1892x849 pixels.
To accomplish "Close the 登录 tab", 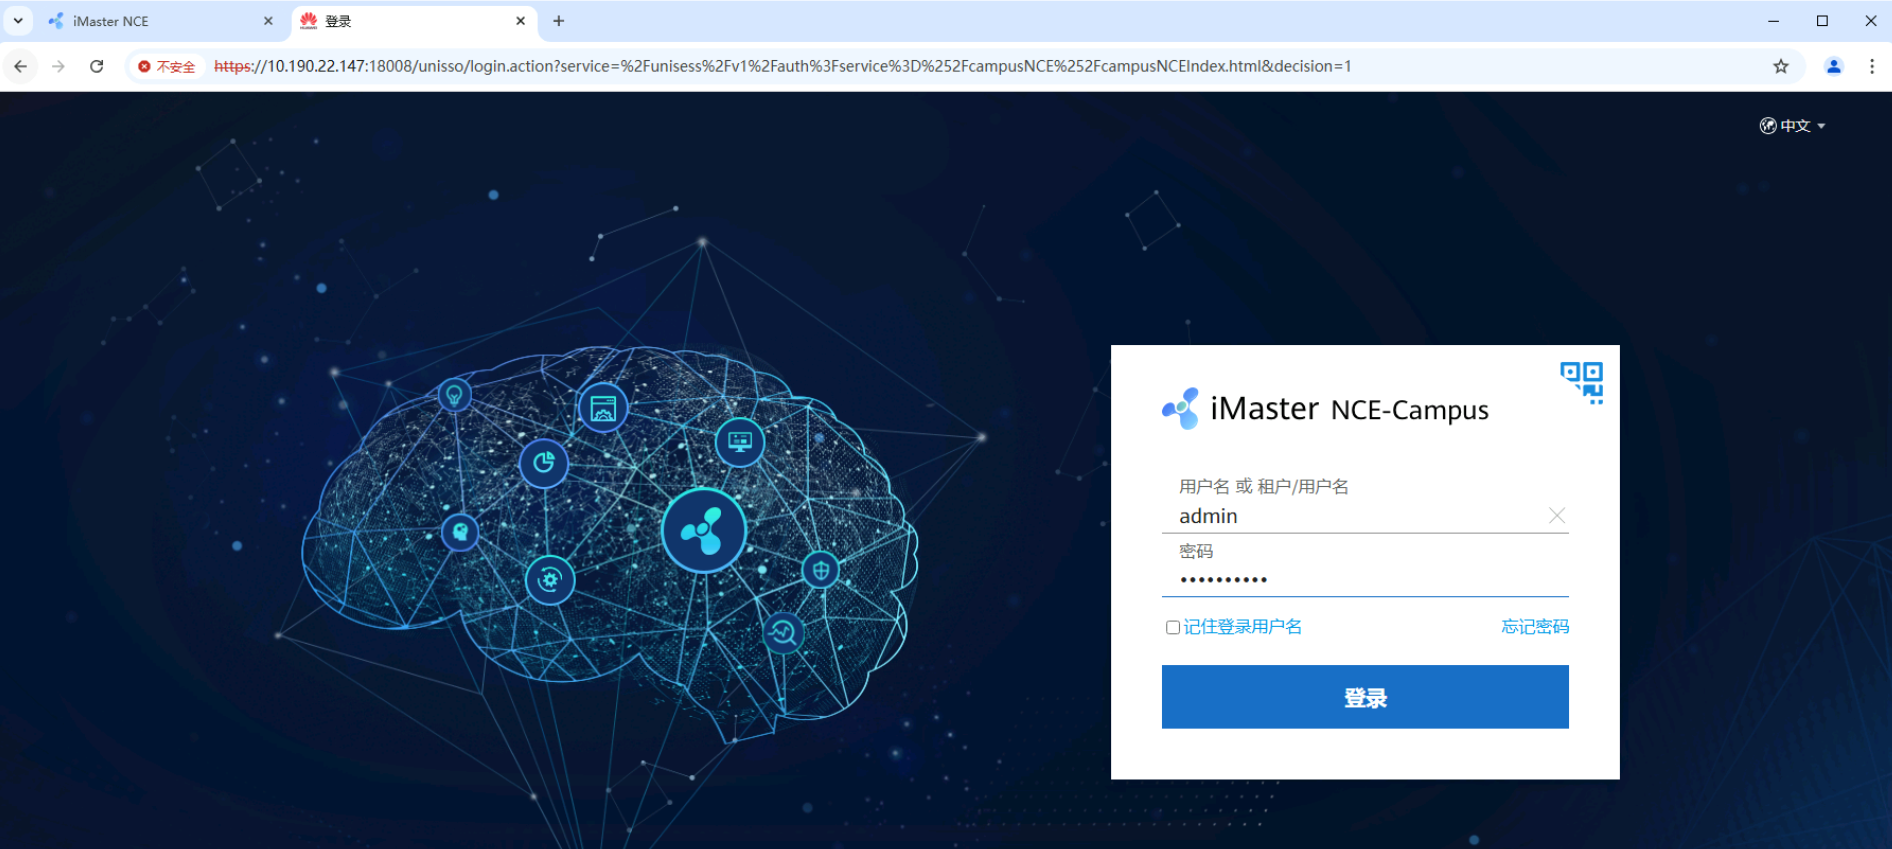I will pyautogui.click(x=520, y=21).
